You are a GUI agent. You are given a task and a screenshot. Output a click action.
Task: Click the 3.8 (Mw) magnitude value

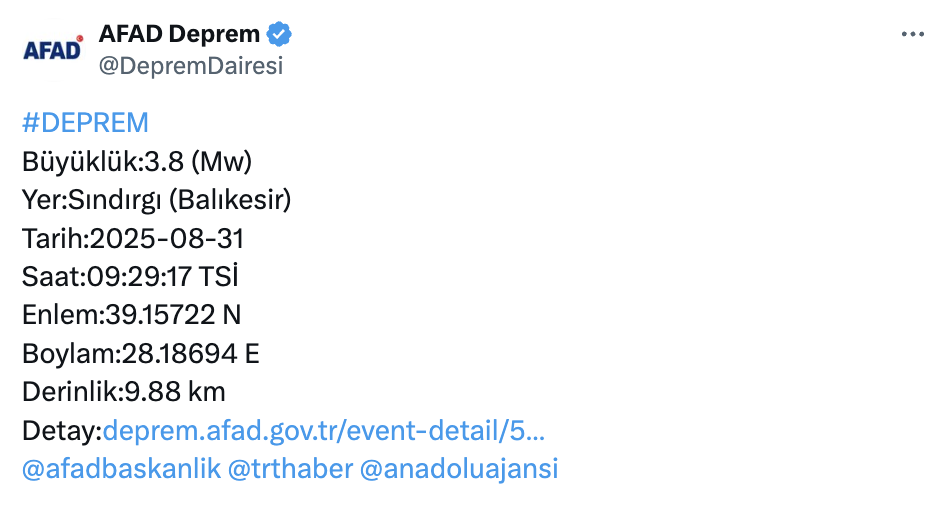point(195,162)
